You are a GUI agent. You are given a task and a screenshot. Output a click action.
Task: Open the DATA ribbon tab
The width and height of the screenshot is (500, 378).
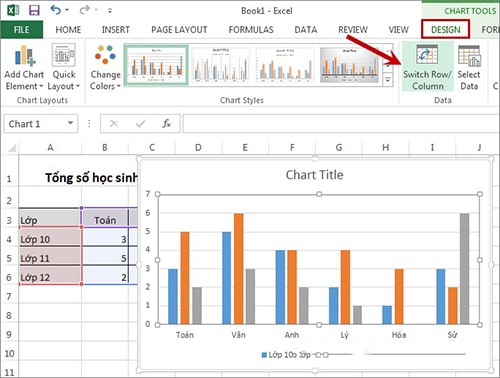pos(306,30)
